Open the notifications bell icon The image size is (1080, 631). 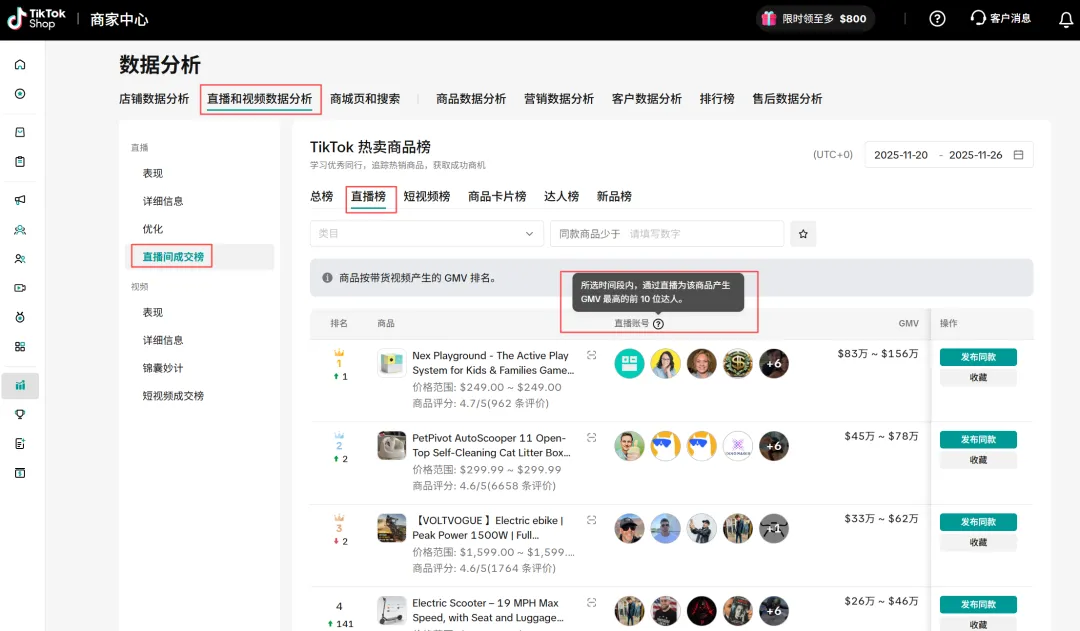click(x=1065, y=19)
